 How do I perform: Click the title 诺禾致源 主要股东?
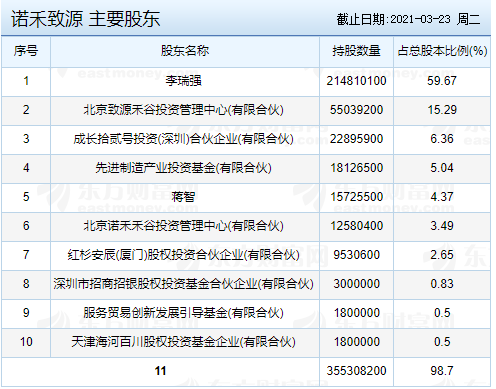[x=86, y=19]
